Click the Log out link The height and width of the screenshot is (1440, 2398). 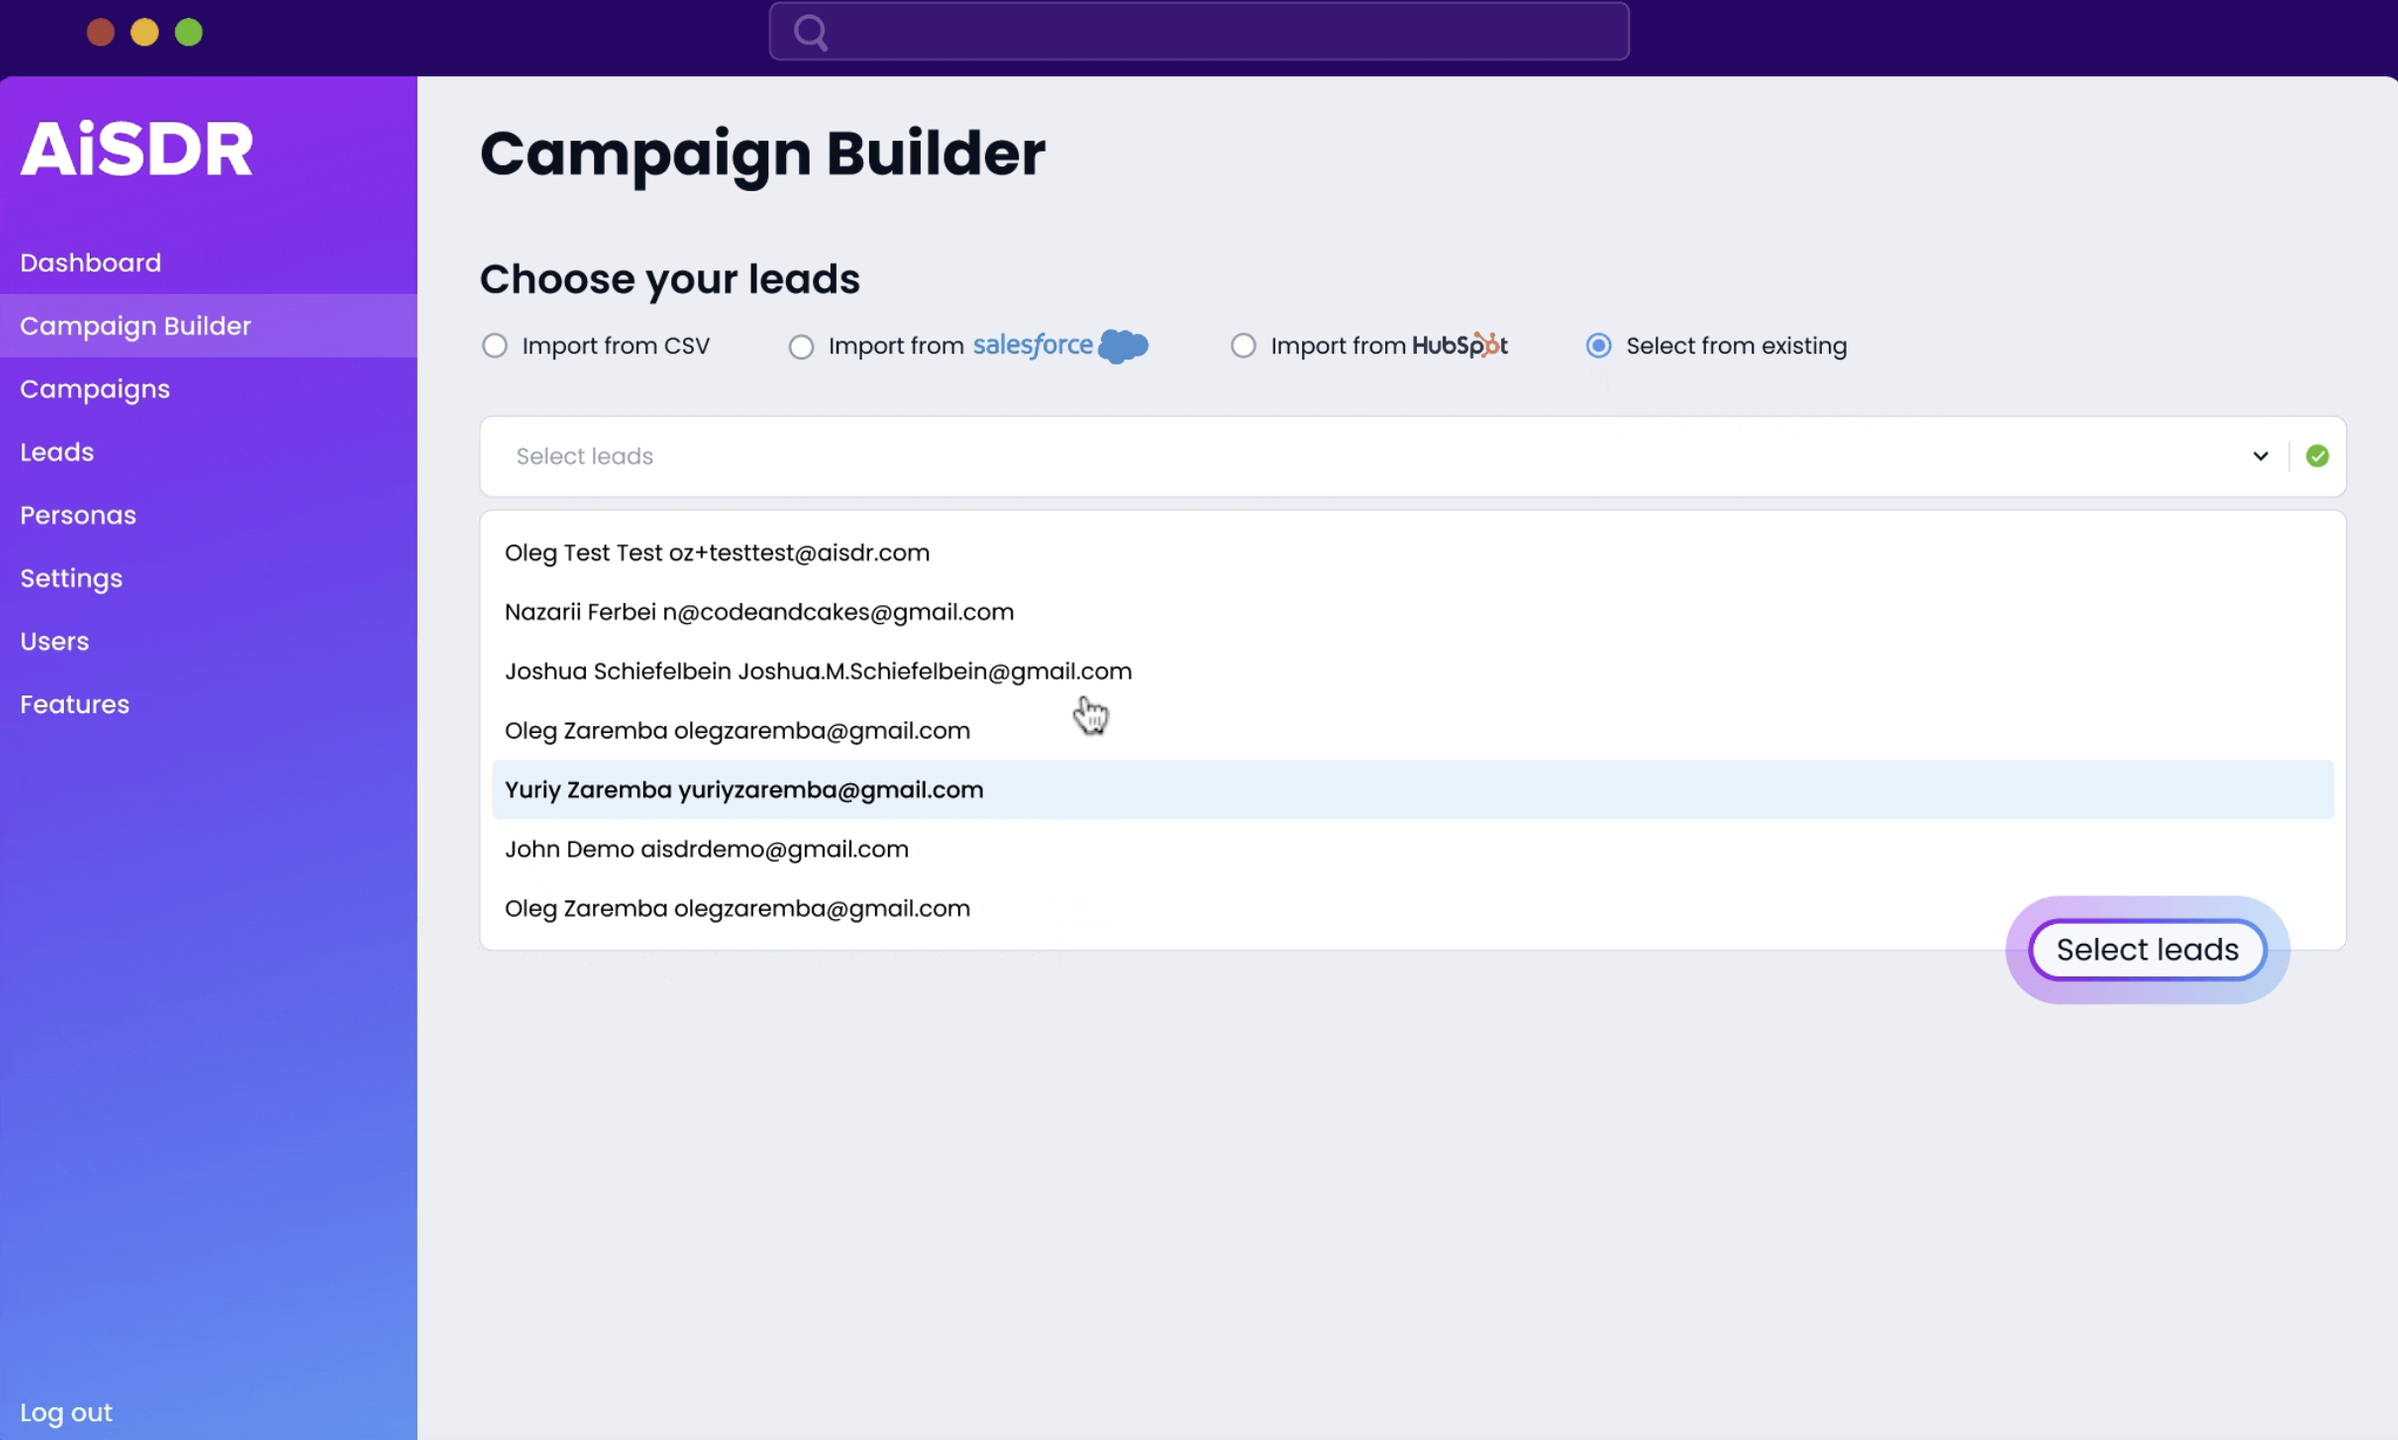point(66,1412)
